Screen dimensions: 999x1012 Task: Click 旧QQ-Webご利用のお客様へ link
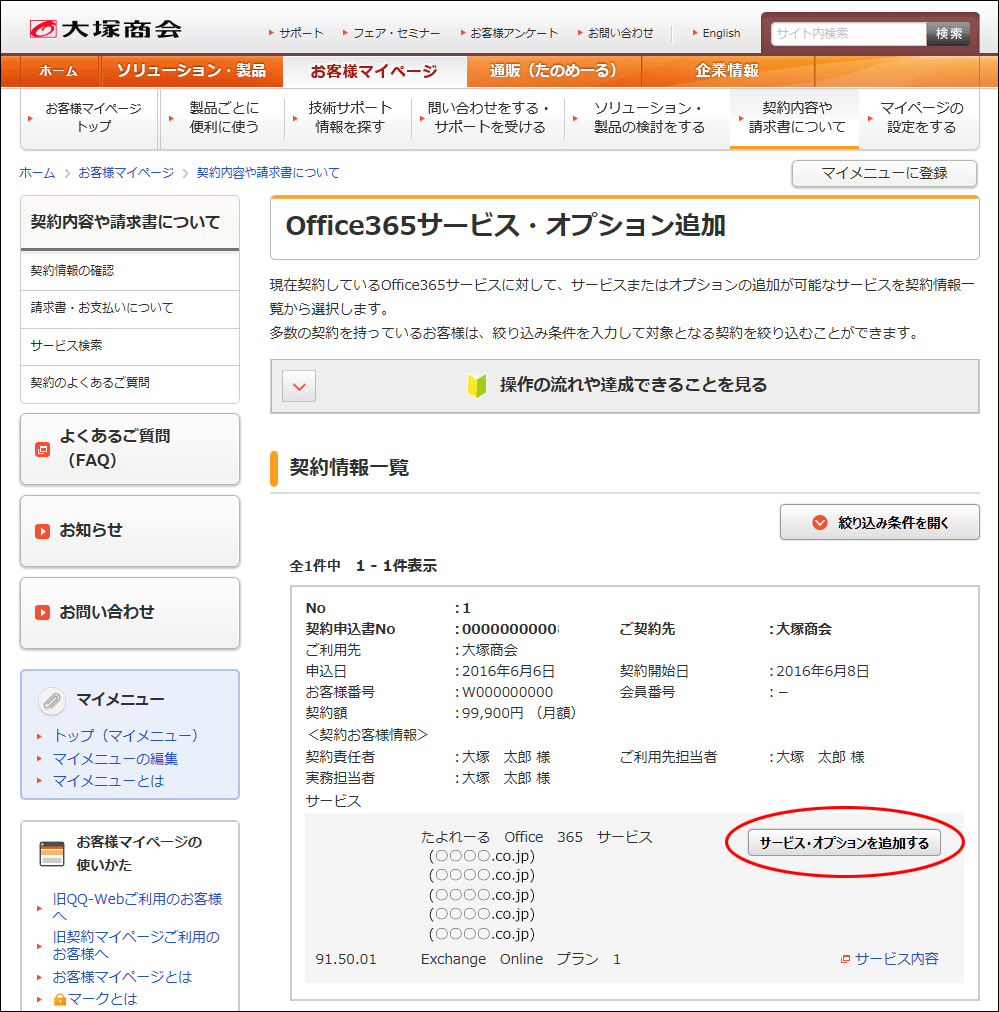click(x=137, y=907)
